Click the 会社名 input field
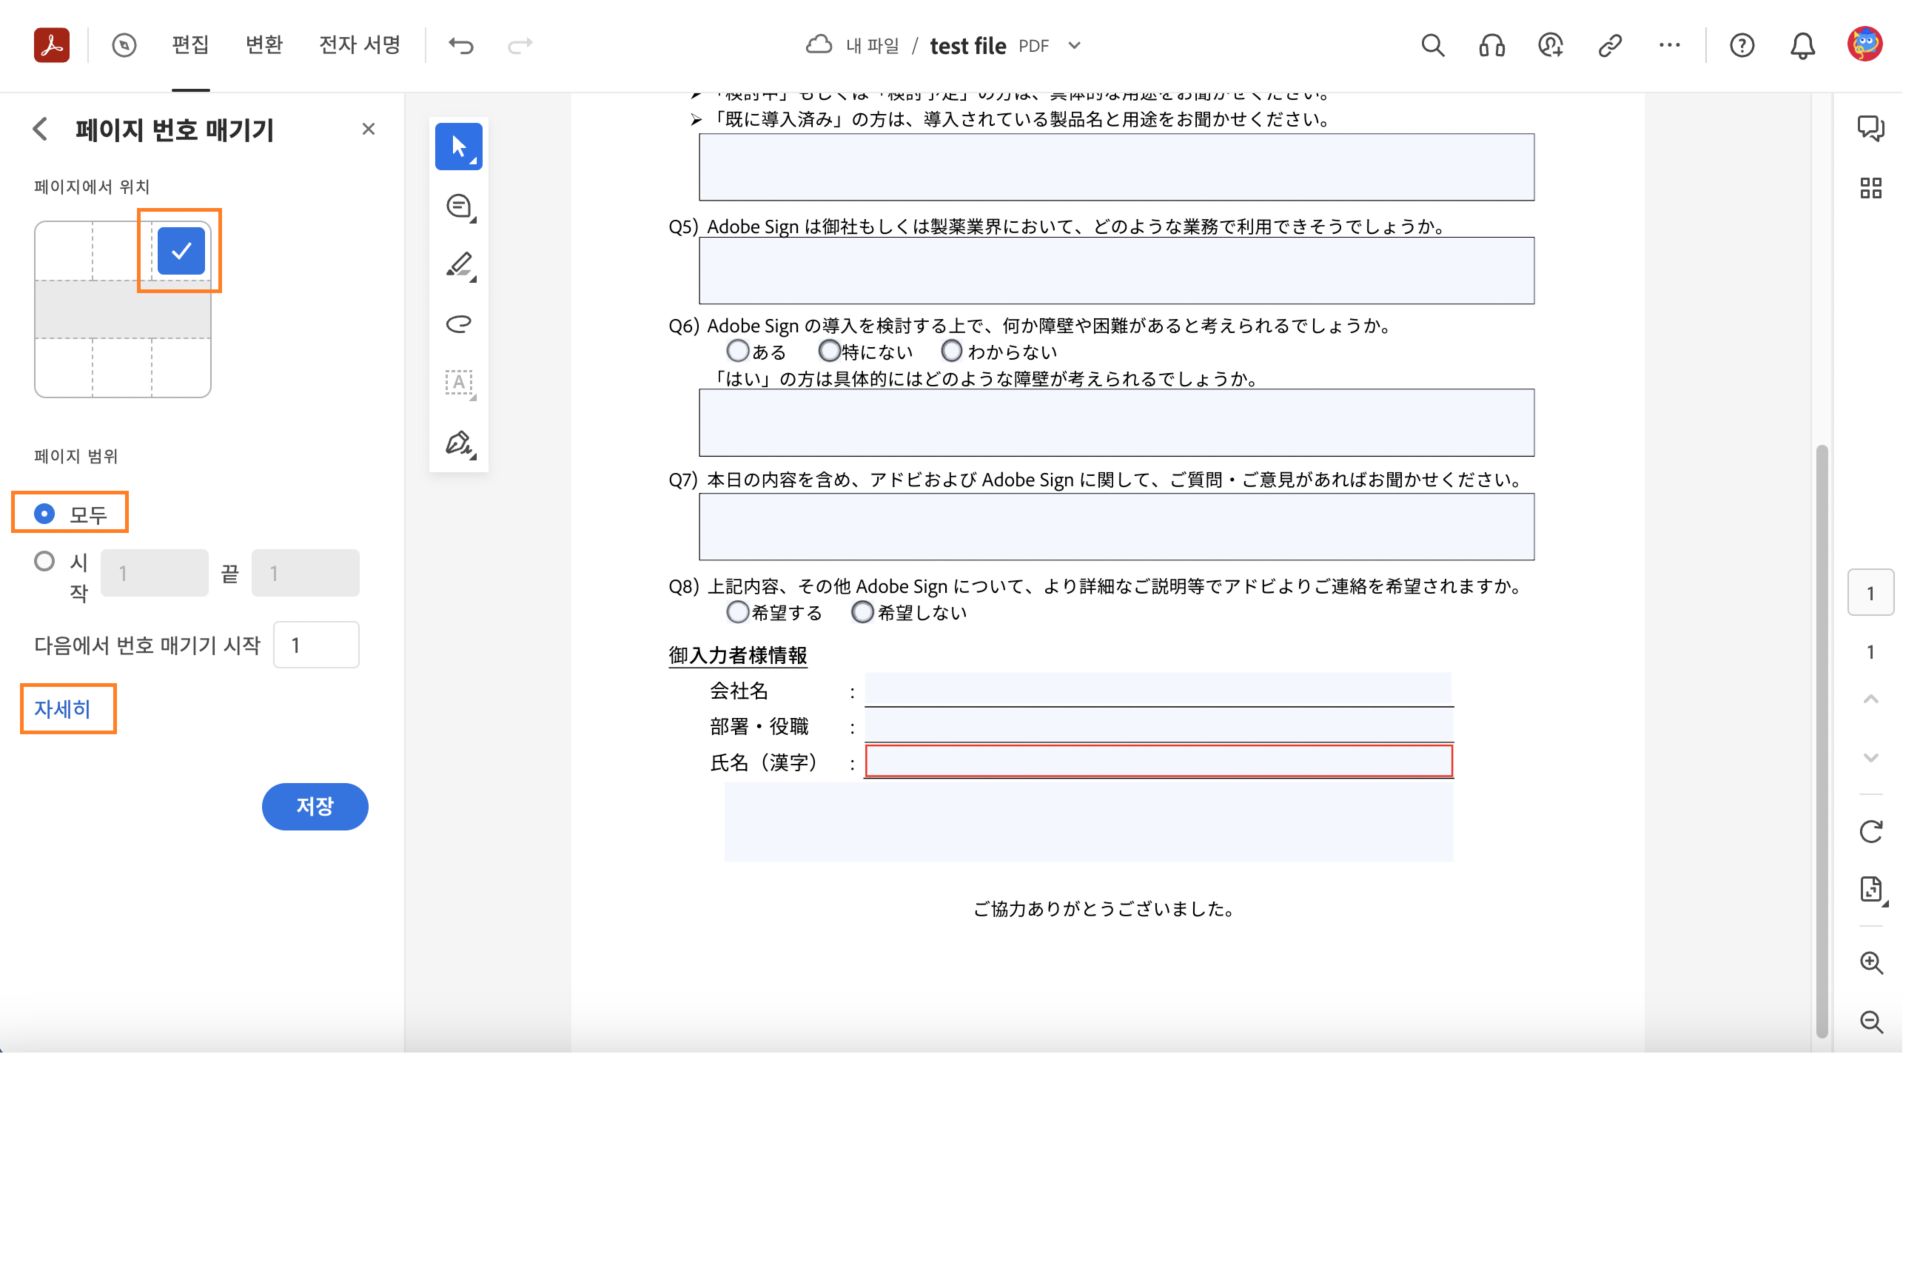Image resolution: width=1920 pixels, height=1282 pixels. 1158,690
